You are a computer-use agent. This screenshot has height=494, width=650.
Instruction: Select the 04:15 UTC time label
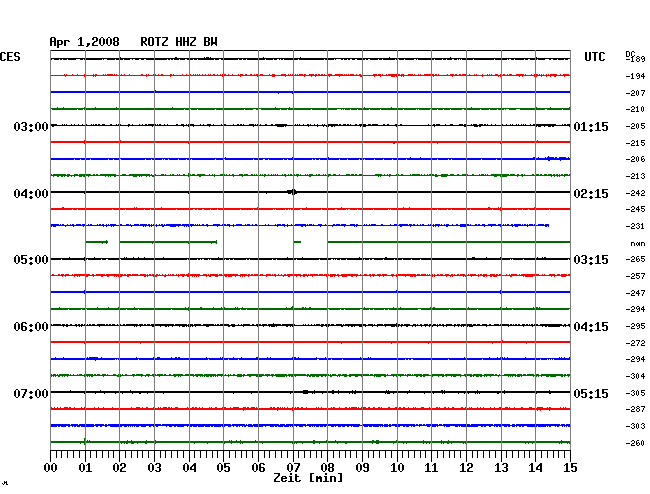(591, 327)
